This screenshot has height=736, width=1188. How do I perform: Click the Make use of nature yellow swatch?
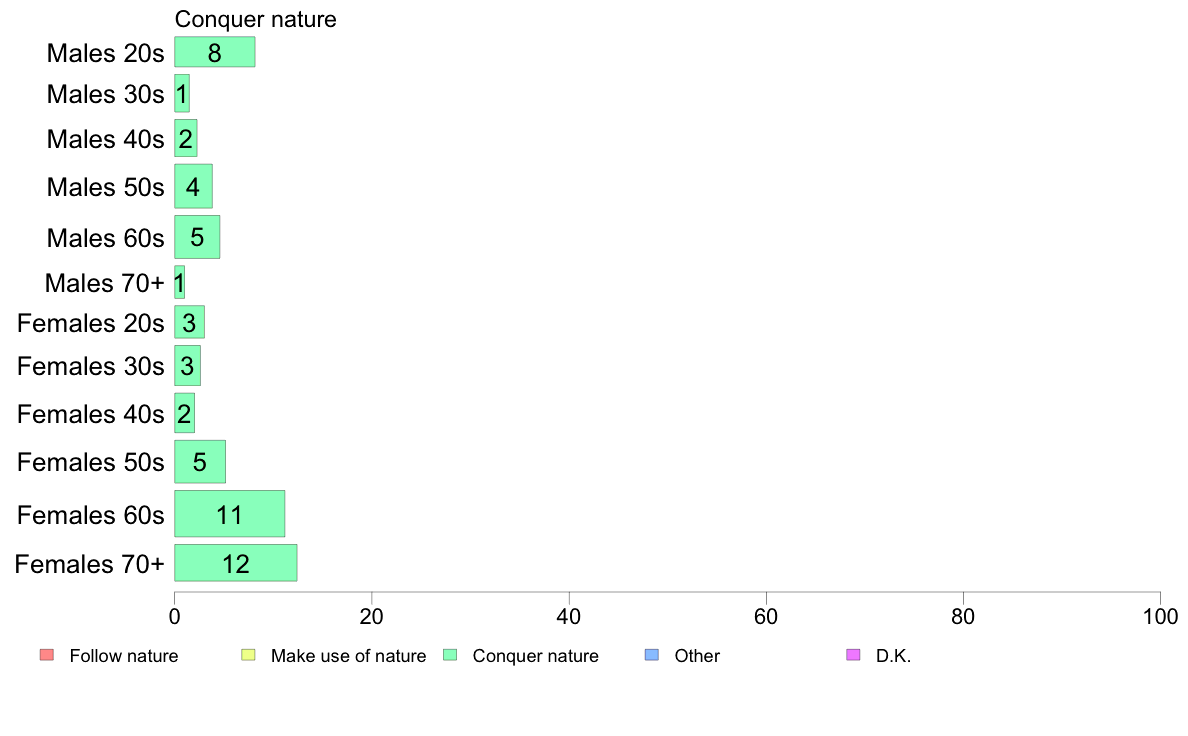point(249,655)
